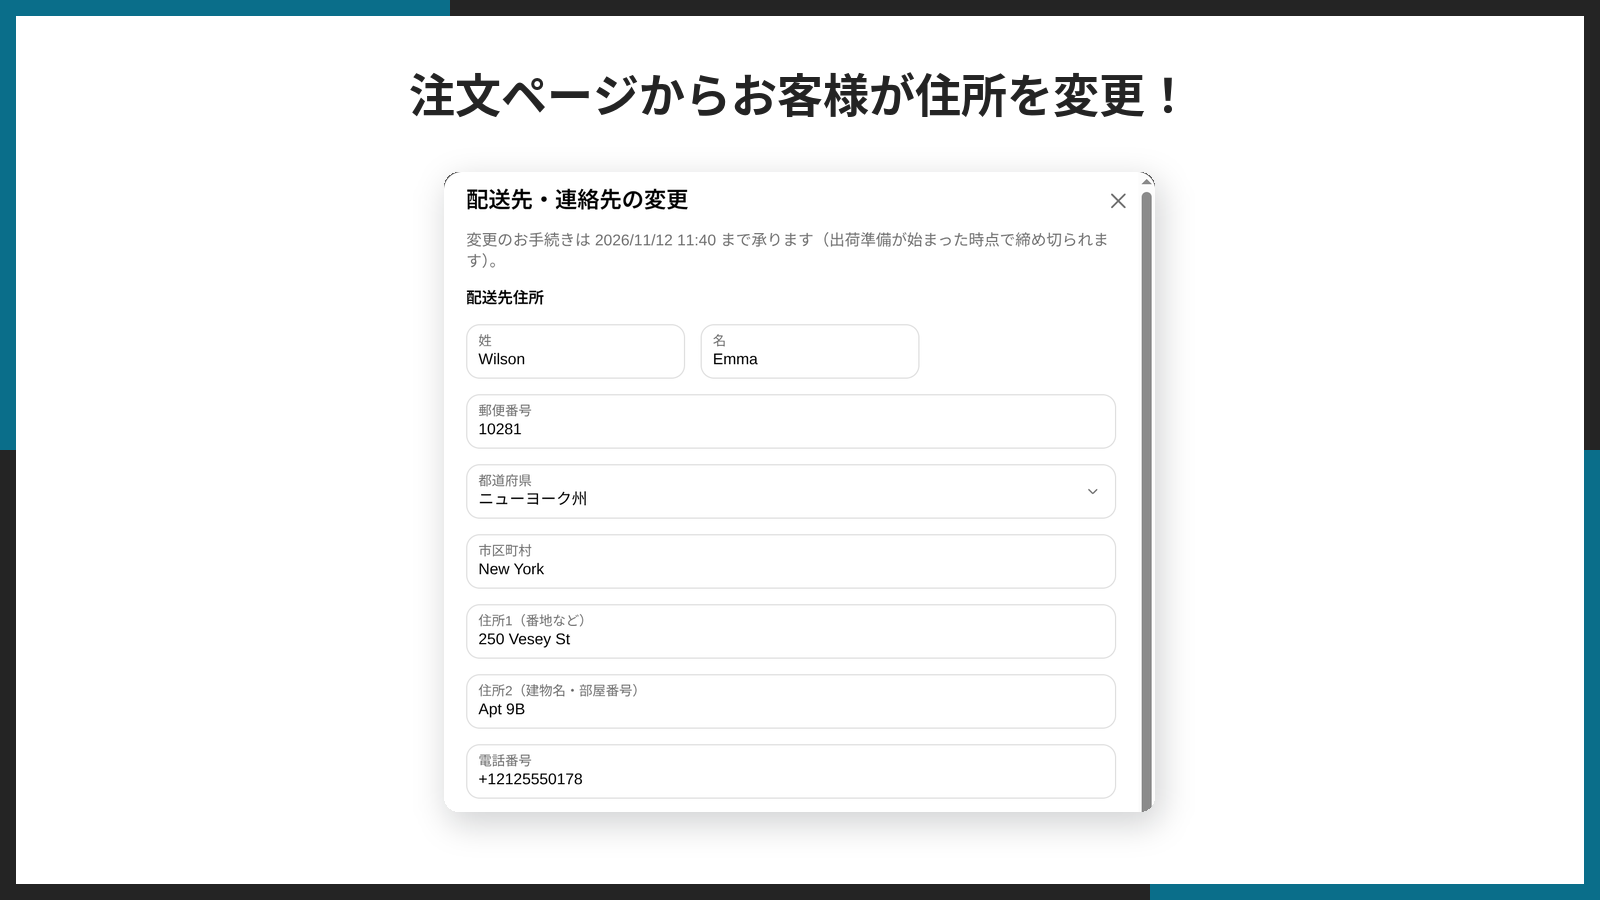Image resolution: width=1600 pixels, height=900 pixels.
Task: Click the dialog title 配送先・連絡先の変更
Action: click(577, 200)
